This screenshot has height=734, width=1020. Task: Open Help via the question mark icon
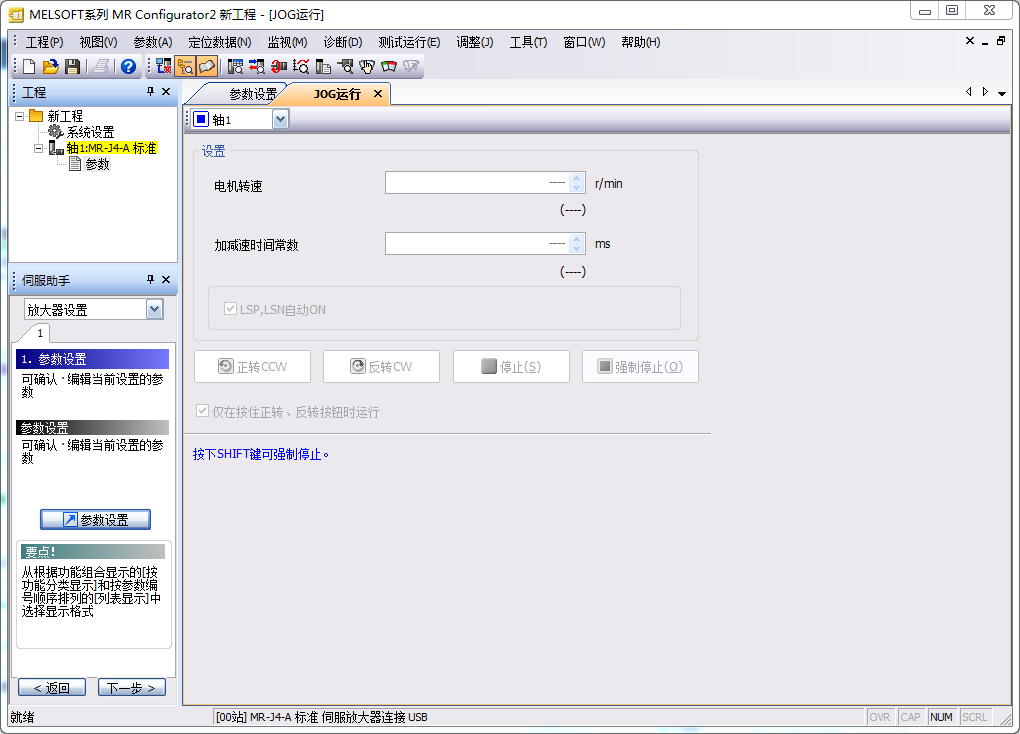coord(128,67)
